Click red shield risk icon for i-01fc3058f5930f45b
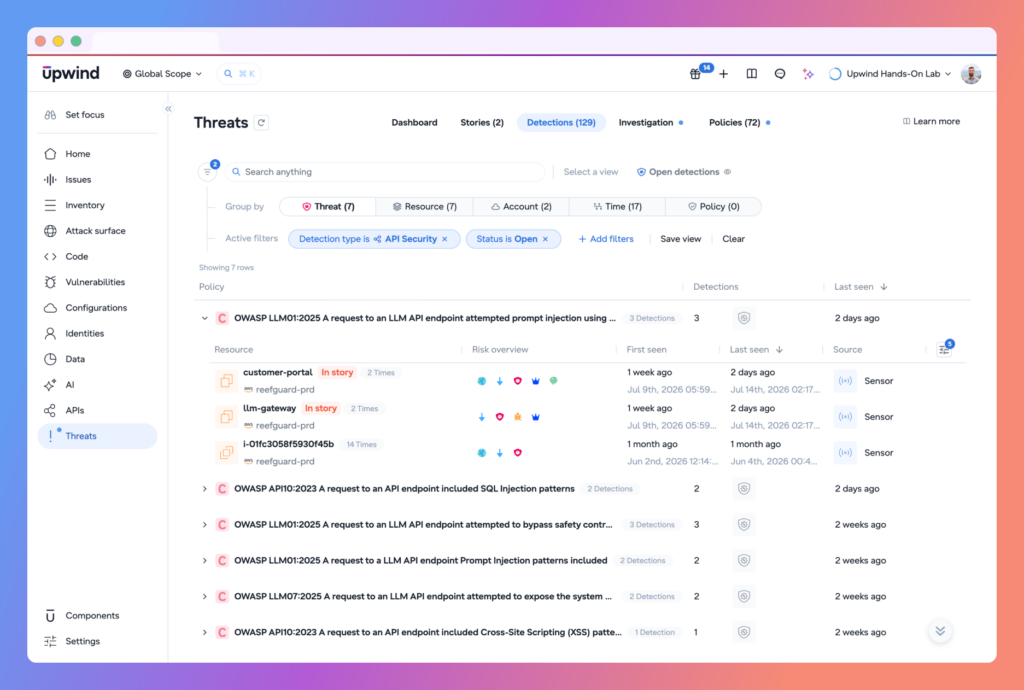1024x690 pixels. tap(517, 452)
